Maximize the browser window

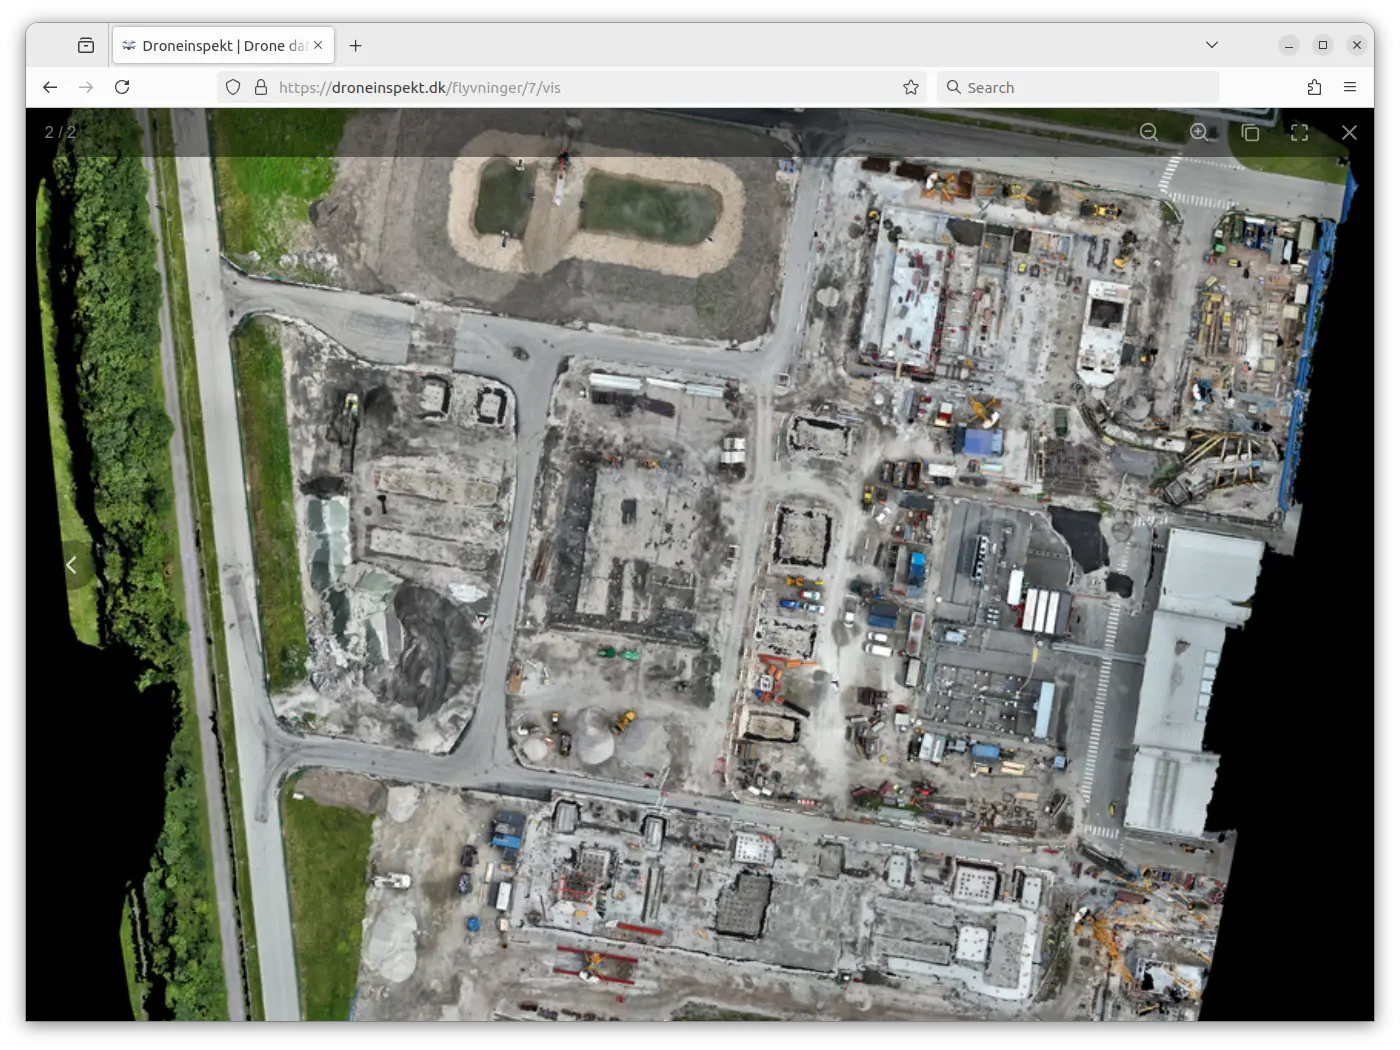coord(1323,45)
